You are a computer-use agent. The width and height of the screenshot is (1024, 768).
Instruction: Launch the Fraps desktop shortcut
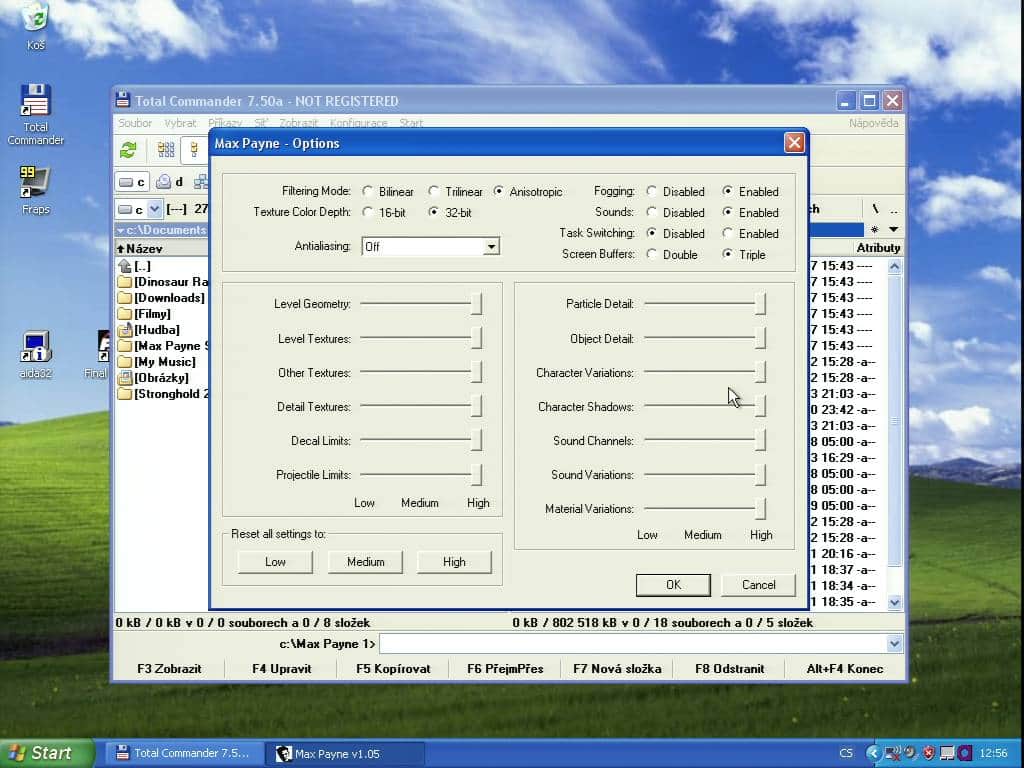(x=35, y=189)
